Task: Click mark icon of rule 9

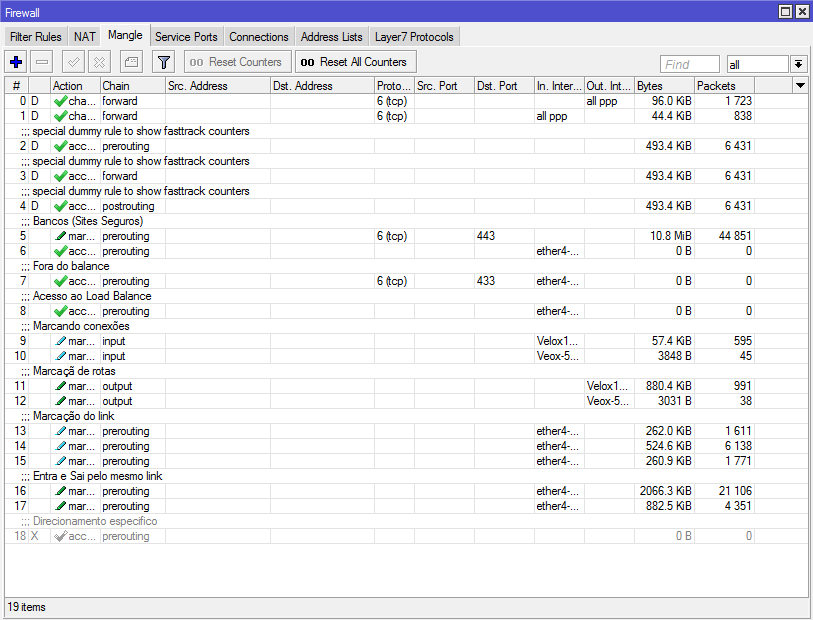Action: point(60,341)
